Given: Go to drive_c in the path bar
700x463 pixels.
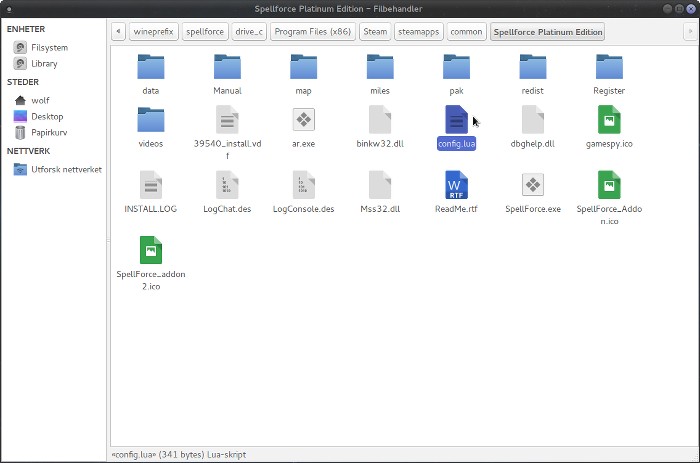Looking at the screenshot, I should [249, 32].
